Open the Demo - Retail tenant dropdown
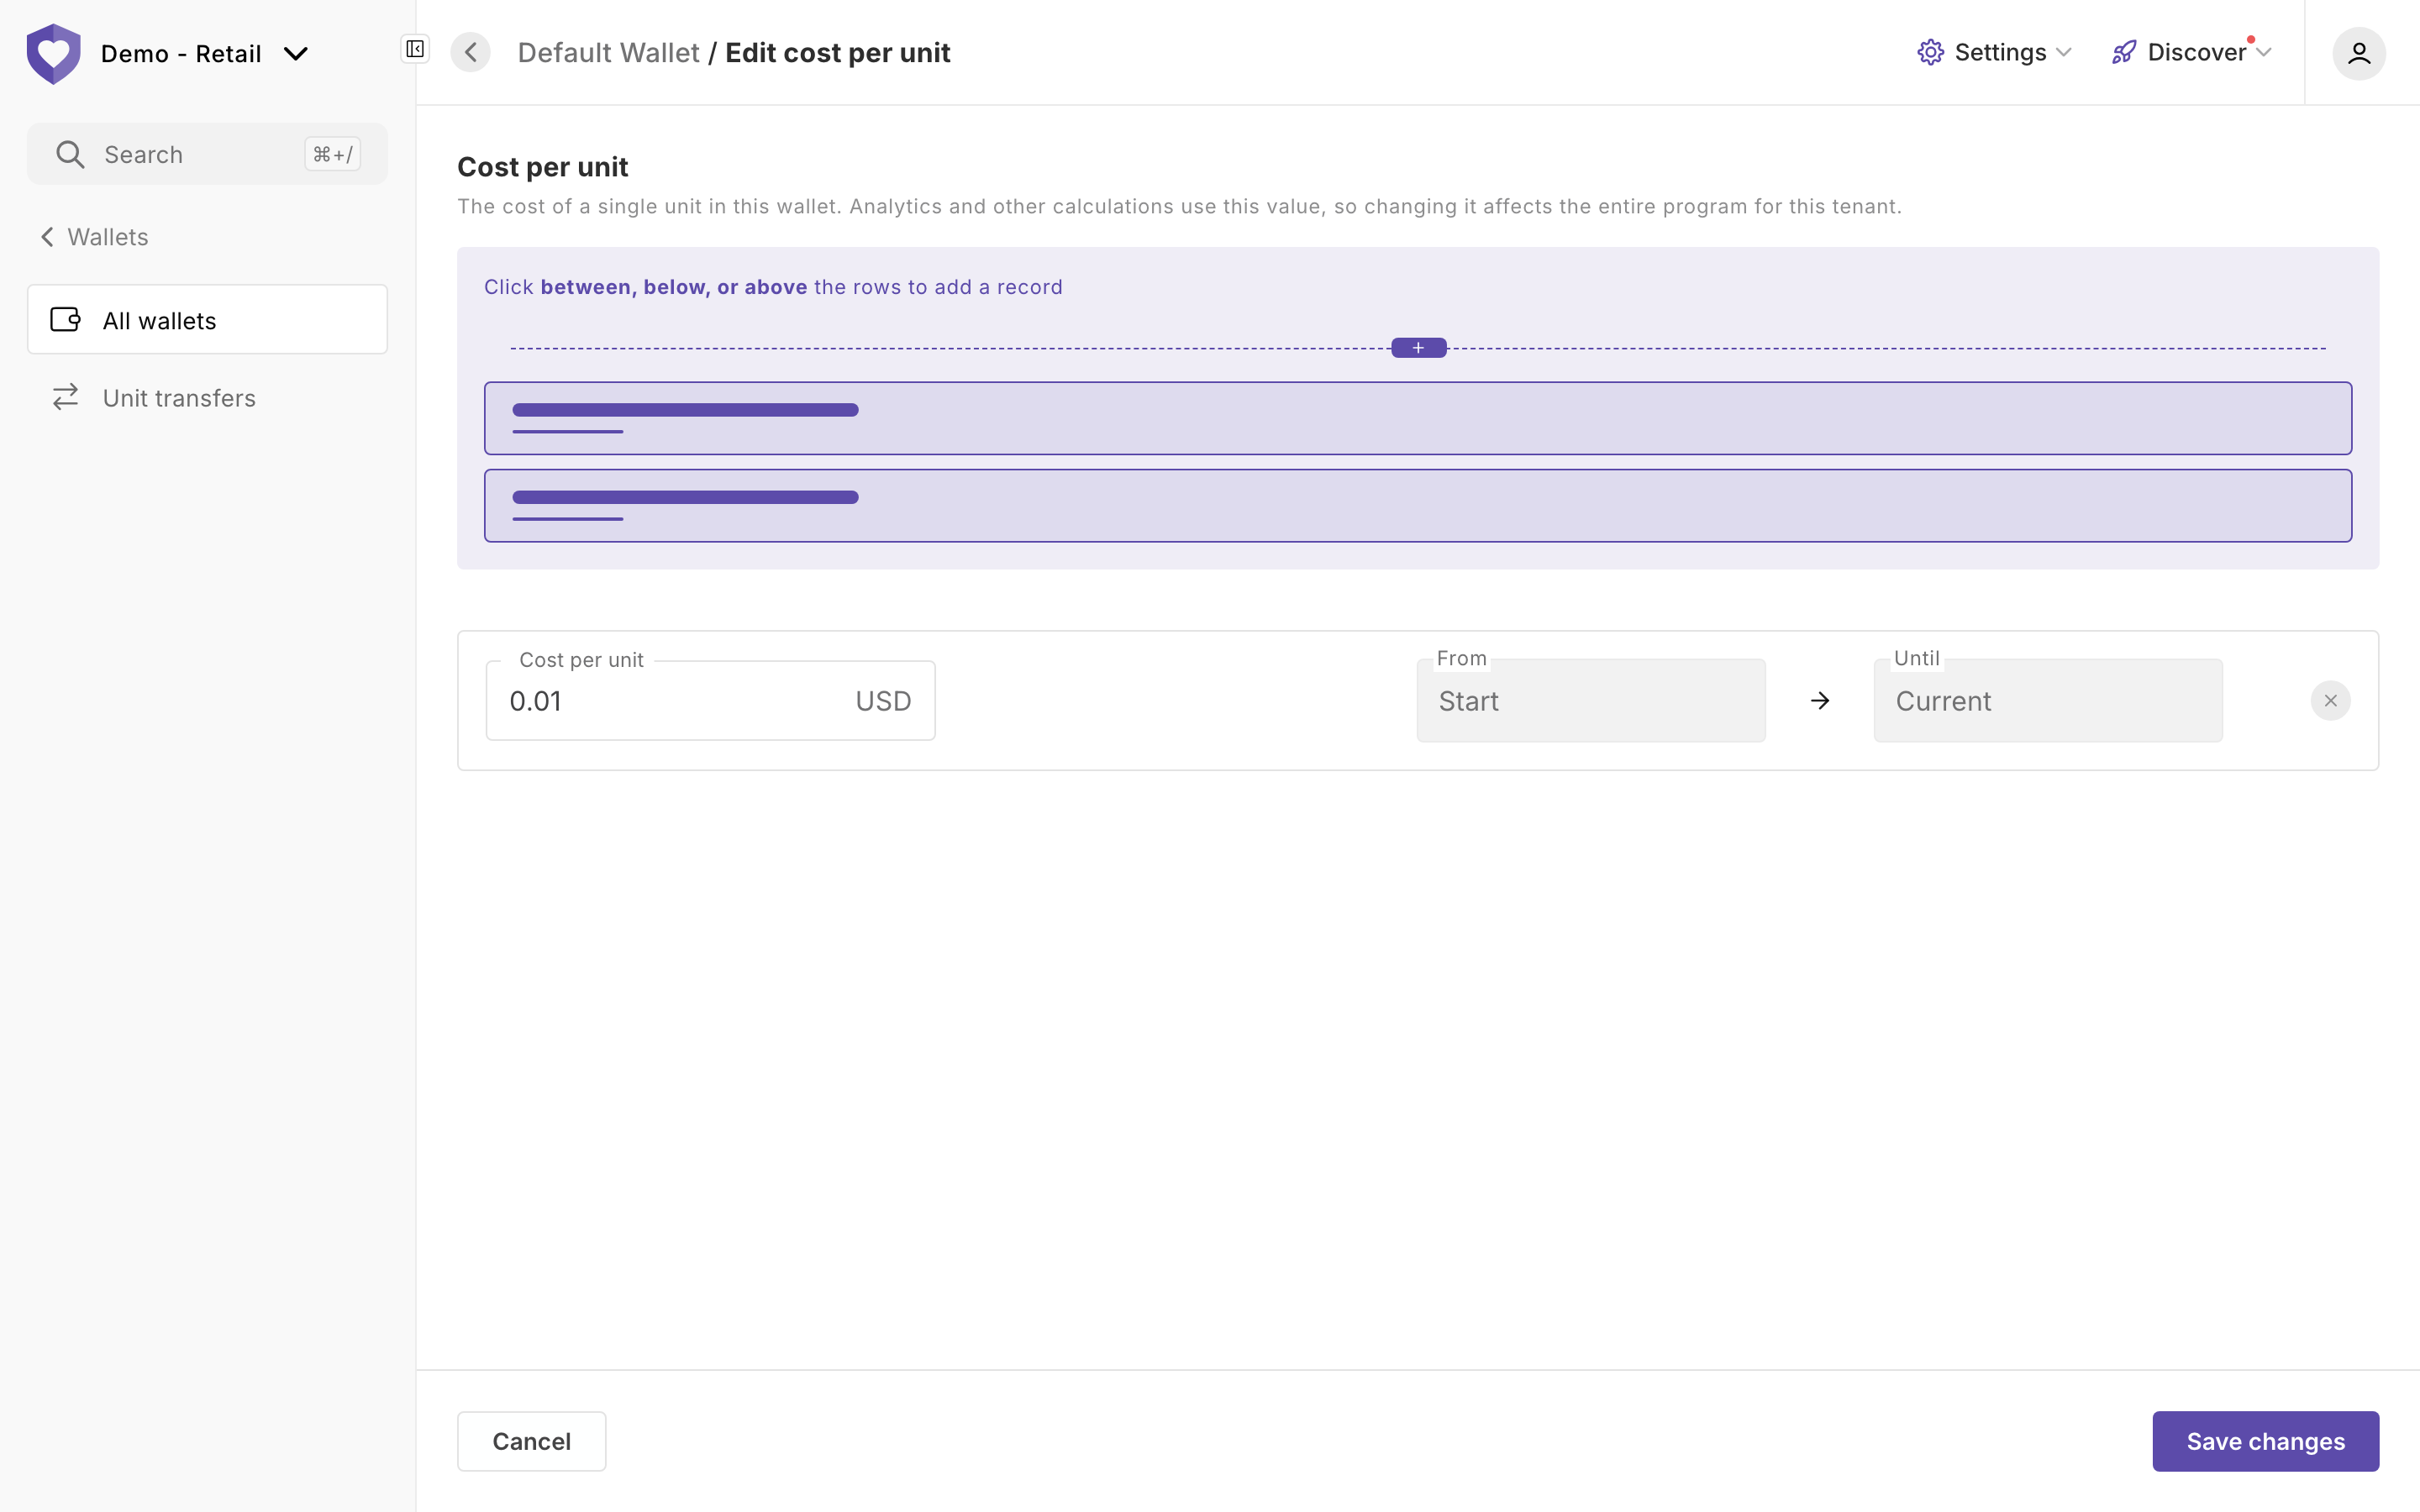Viewport: 2420px width, 1512px height. [x=204, y=54]
